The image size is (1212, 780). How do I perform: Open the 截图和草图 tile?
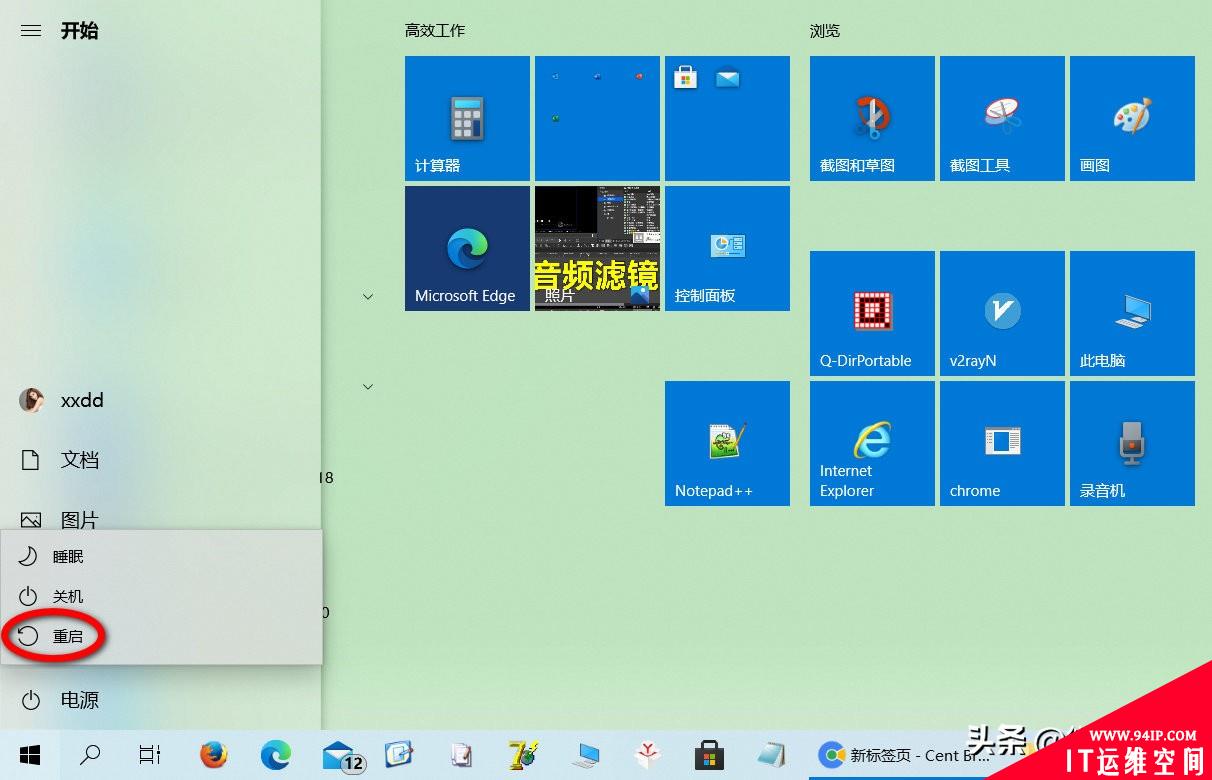tap(872, 118)
